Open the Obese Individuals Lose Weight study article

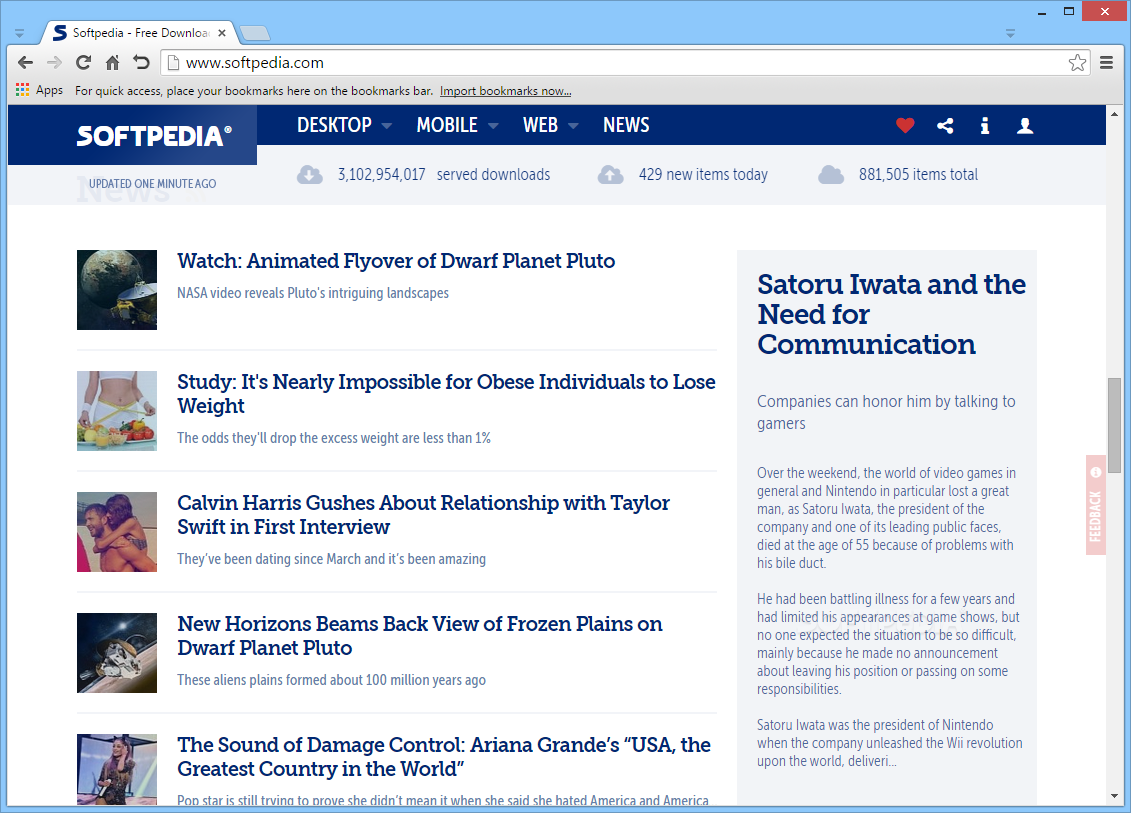pos(446,393)
